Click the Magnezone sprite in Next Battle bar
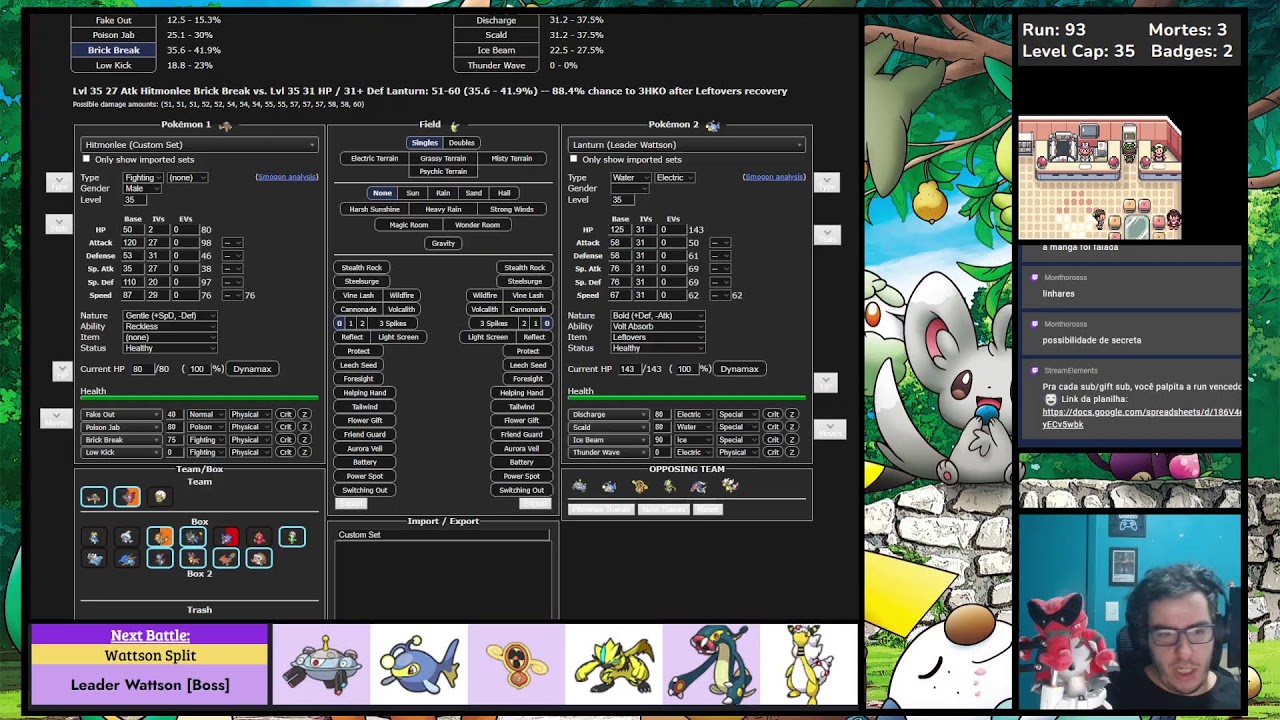1280x720 pixels. (321, 665)
